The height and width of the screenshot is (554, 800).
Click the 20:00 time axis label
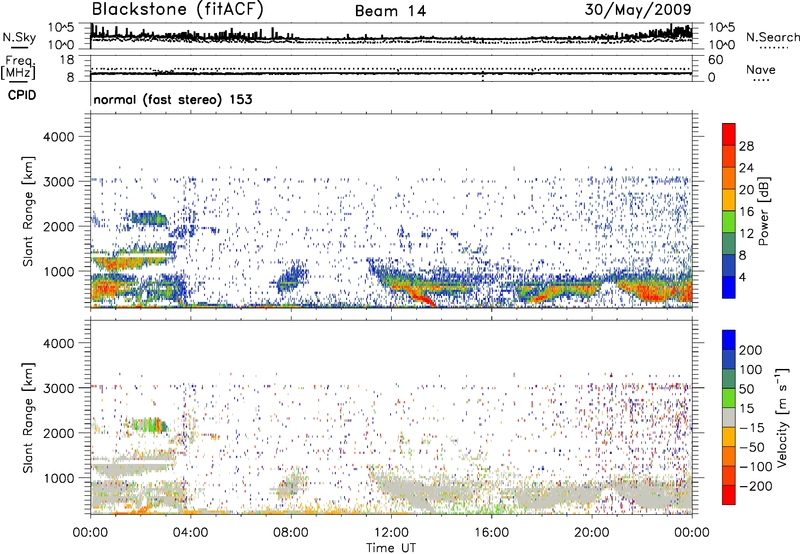pyautogui.click(x=591, y=533)
